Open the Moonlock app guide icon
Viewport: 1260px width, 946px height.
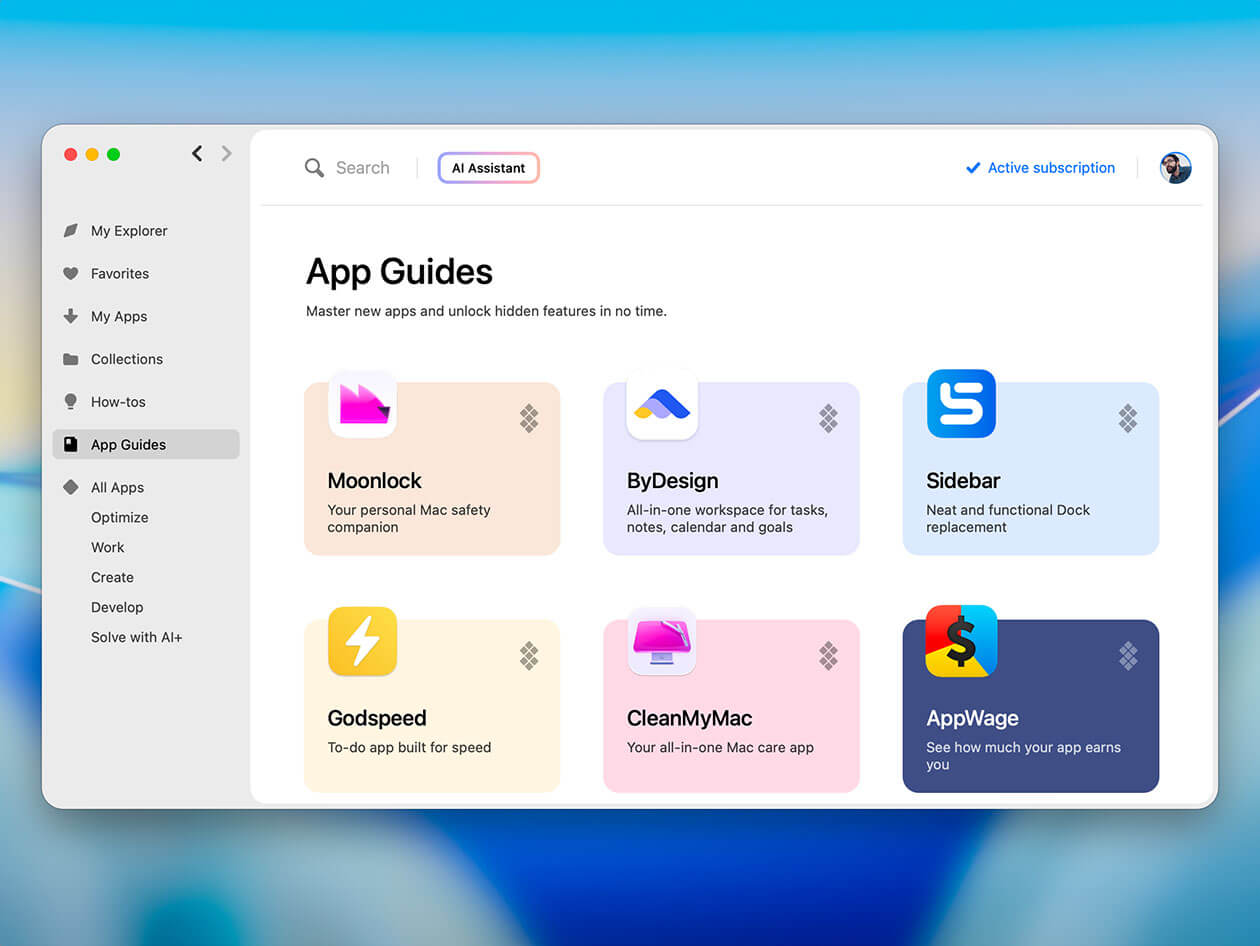[361, 404]
